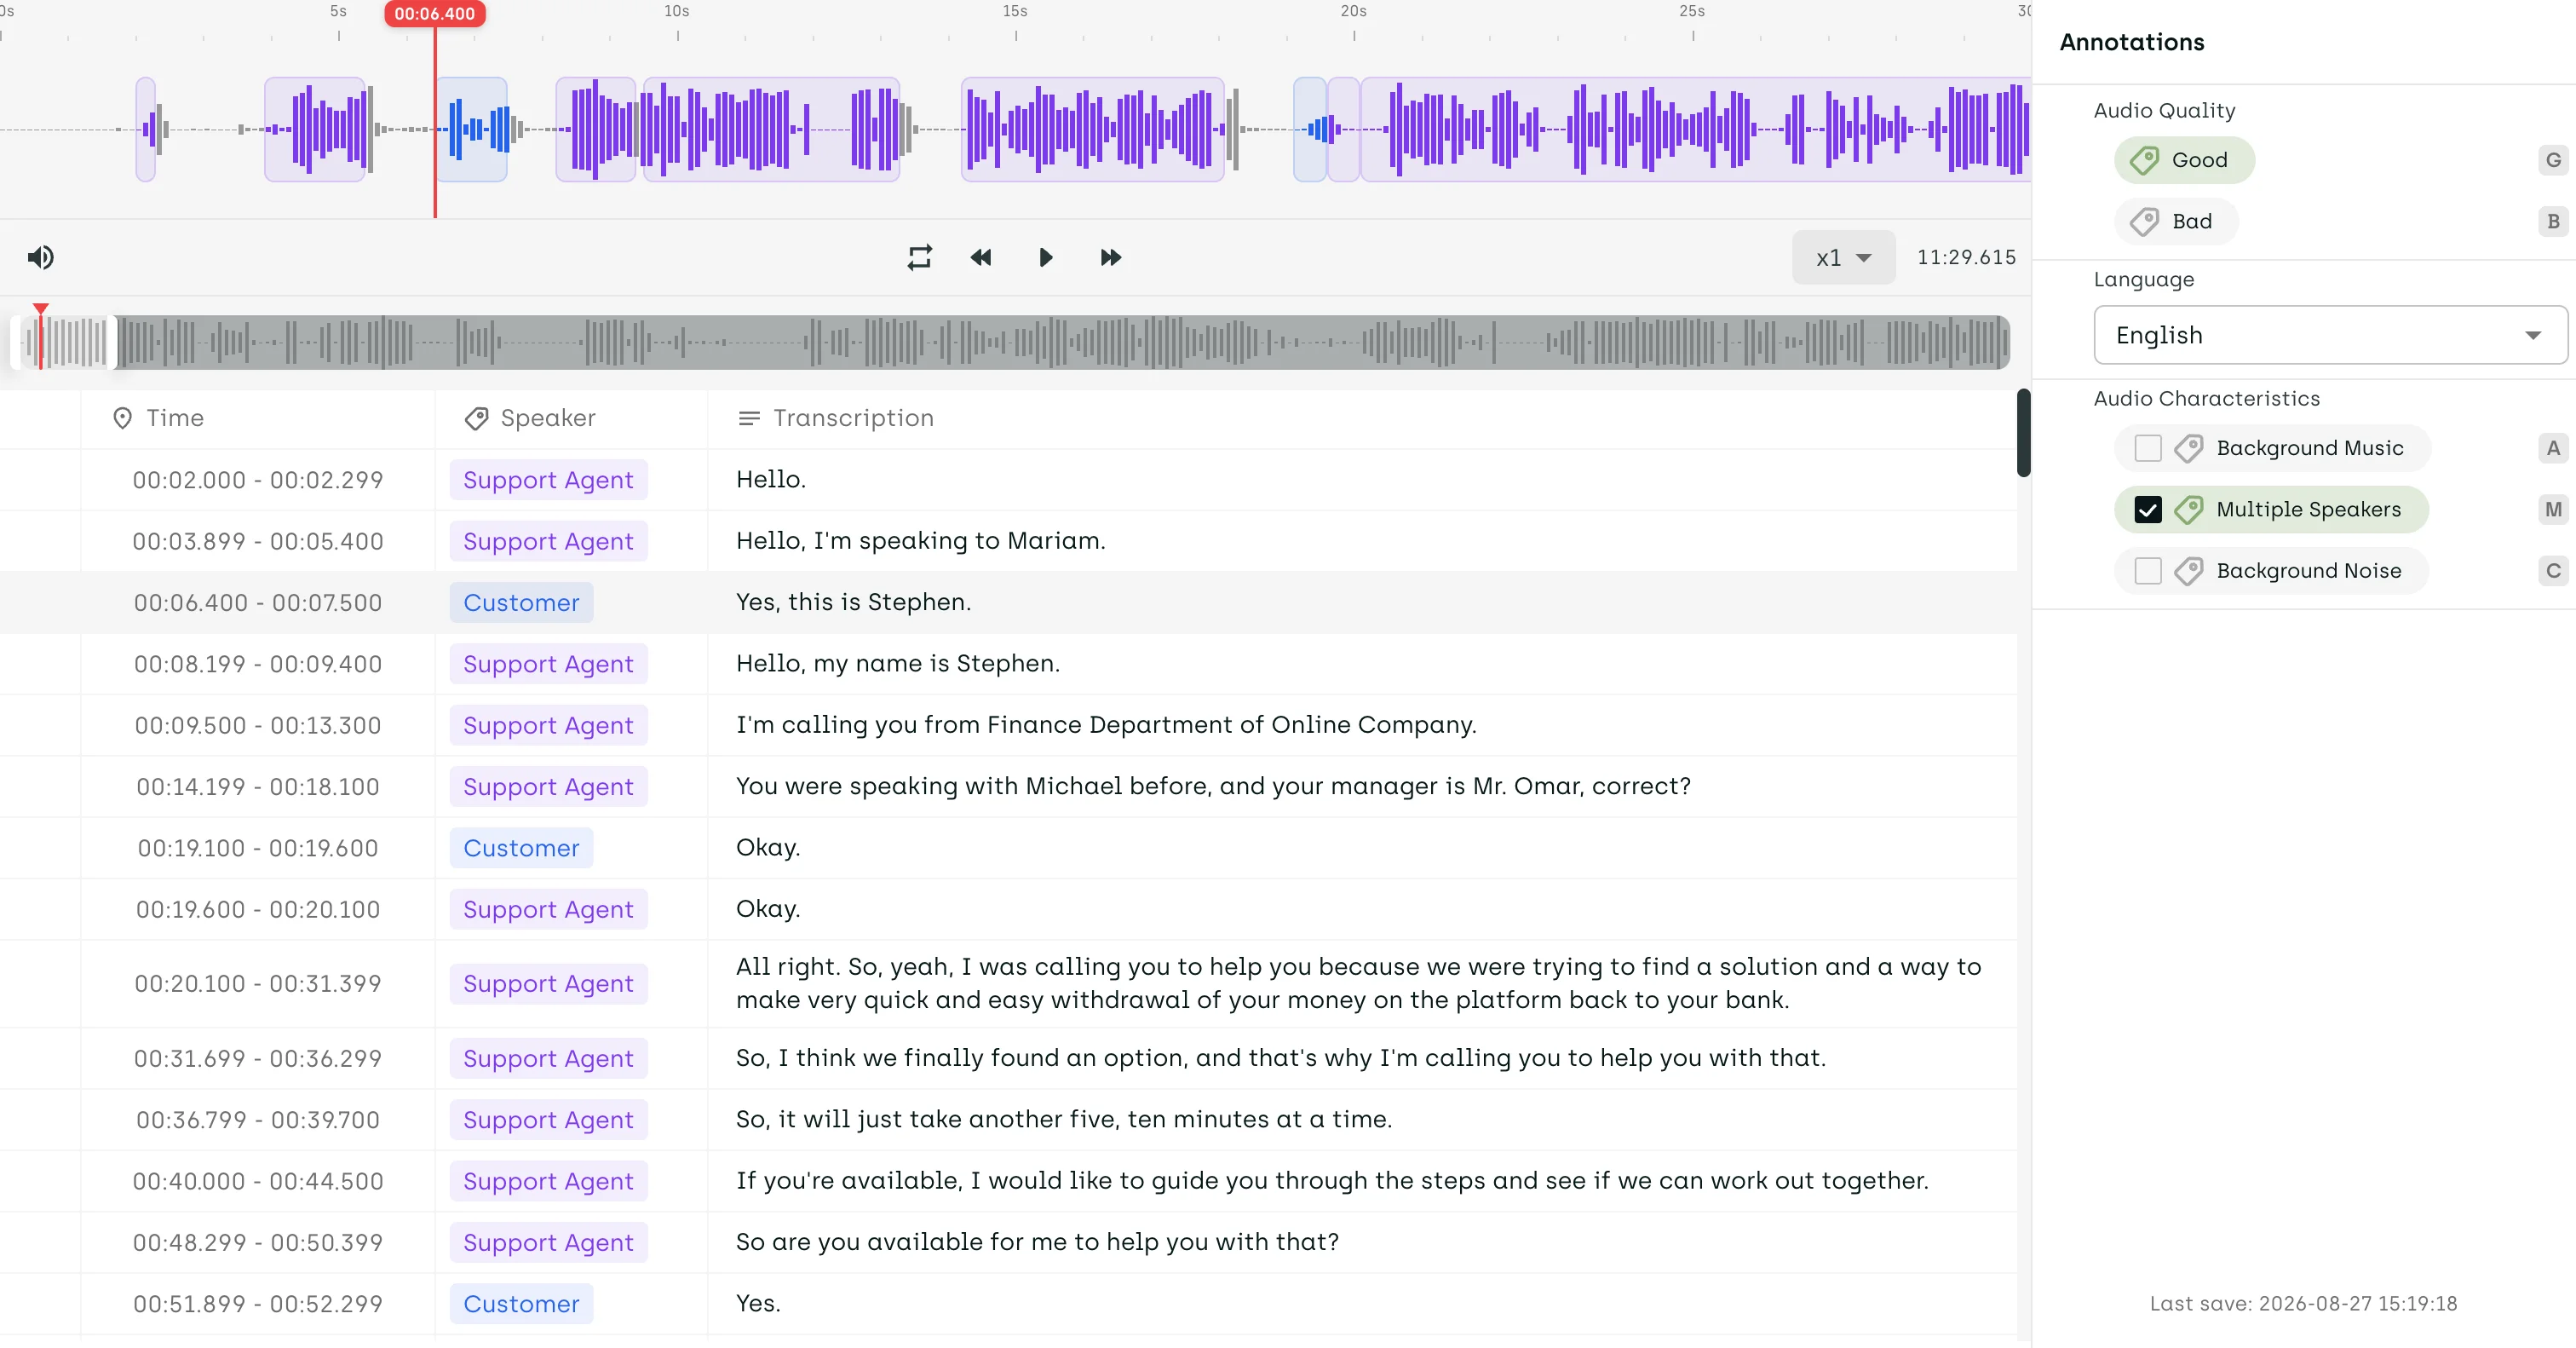Screen dimensions: 2576x1348
Task: Click 'another five, ten minutes' transcription
Action: (1064, 1119)
